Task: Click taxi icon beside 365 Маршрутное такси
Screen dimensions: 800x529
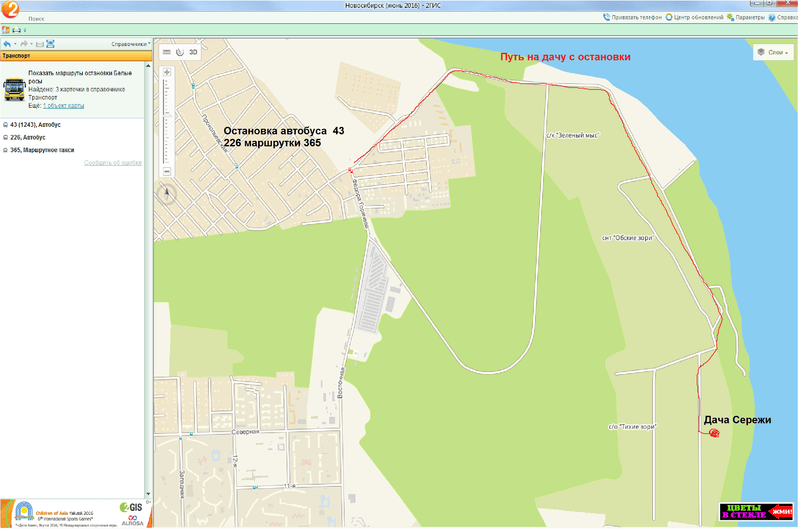Action: (5, 150)
